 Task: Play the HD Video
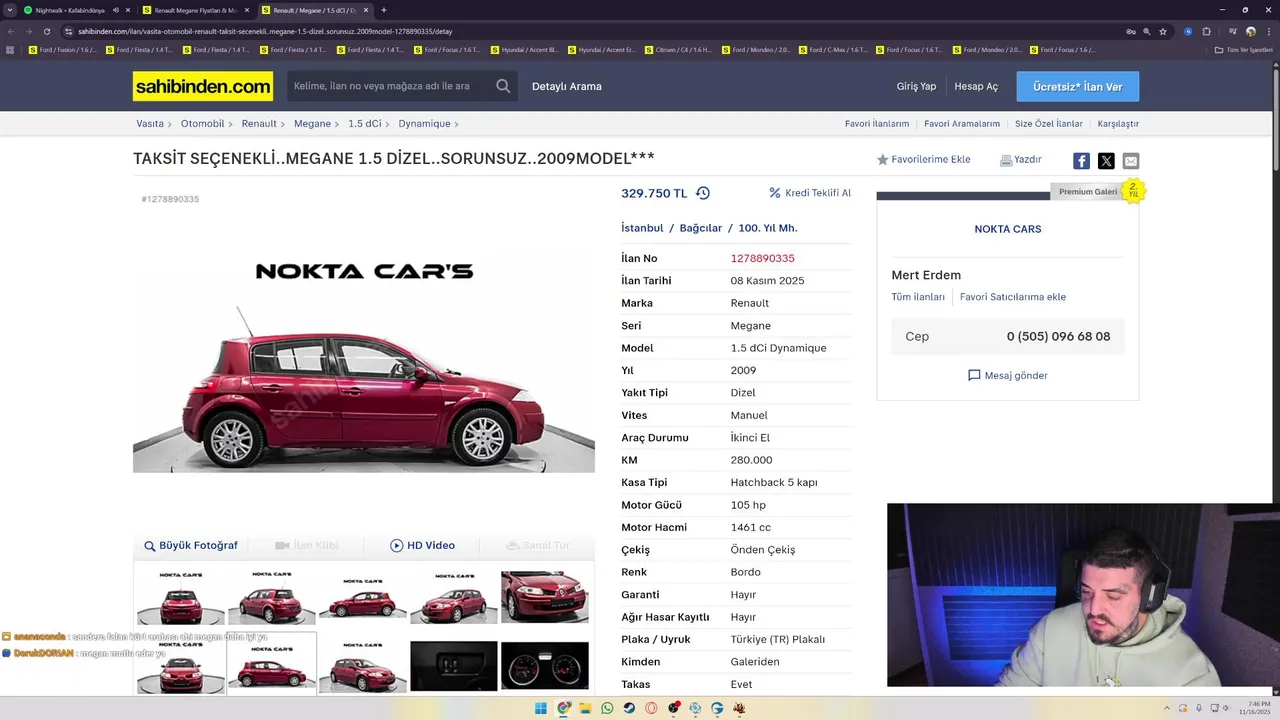[x=423, y=545]
